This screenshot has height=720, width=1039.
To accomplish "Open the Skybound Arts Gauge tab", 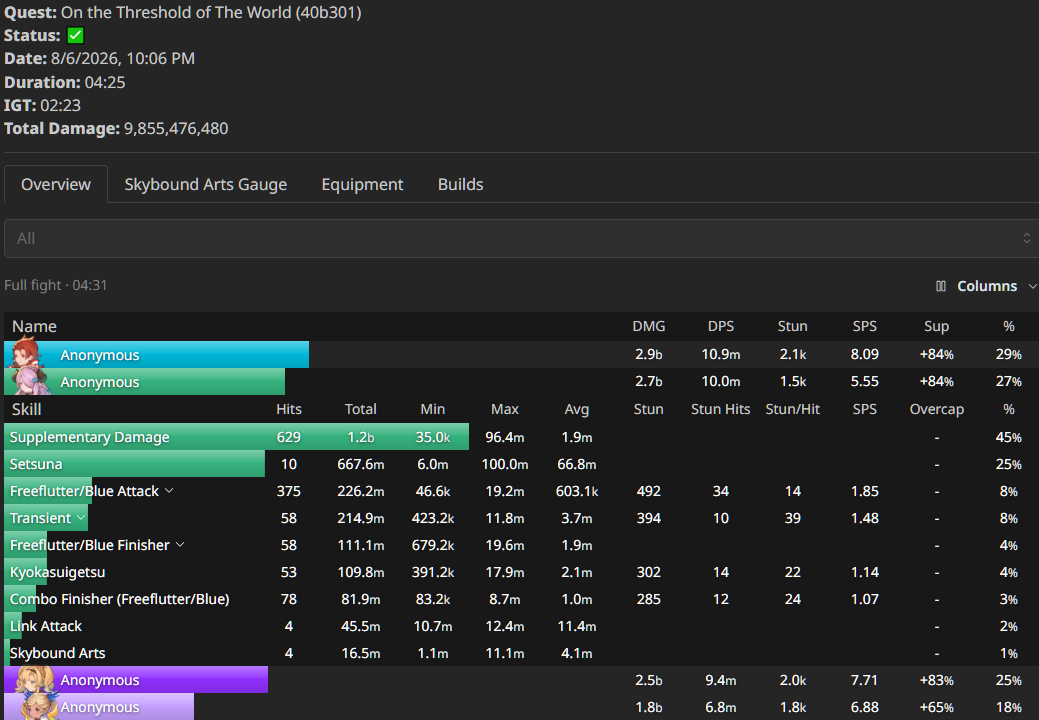I will [x=205, y=184].
